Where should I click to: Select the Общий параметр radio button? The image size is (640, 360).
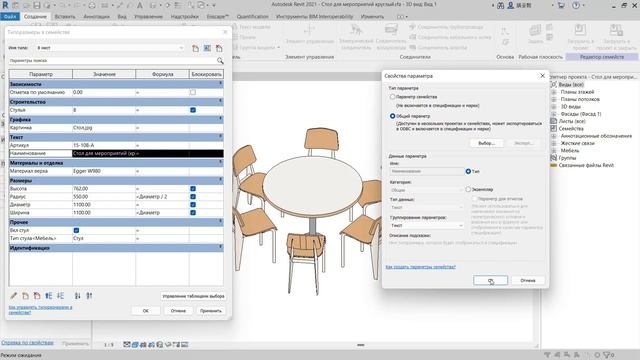click(392, 116)
